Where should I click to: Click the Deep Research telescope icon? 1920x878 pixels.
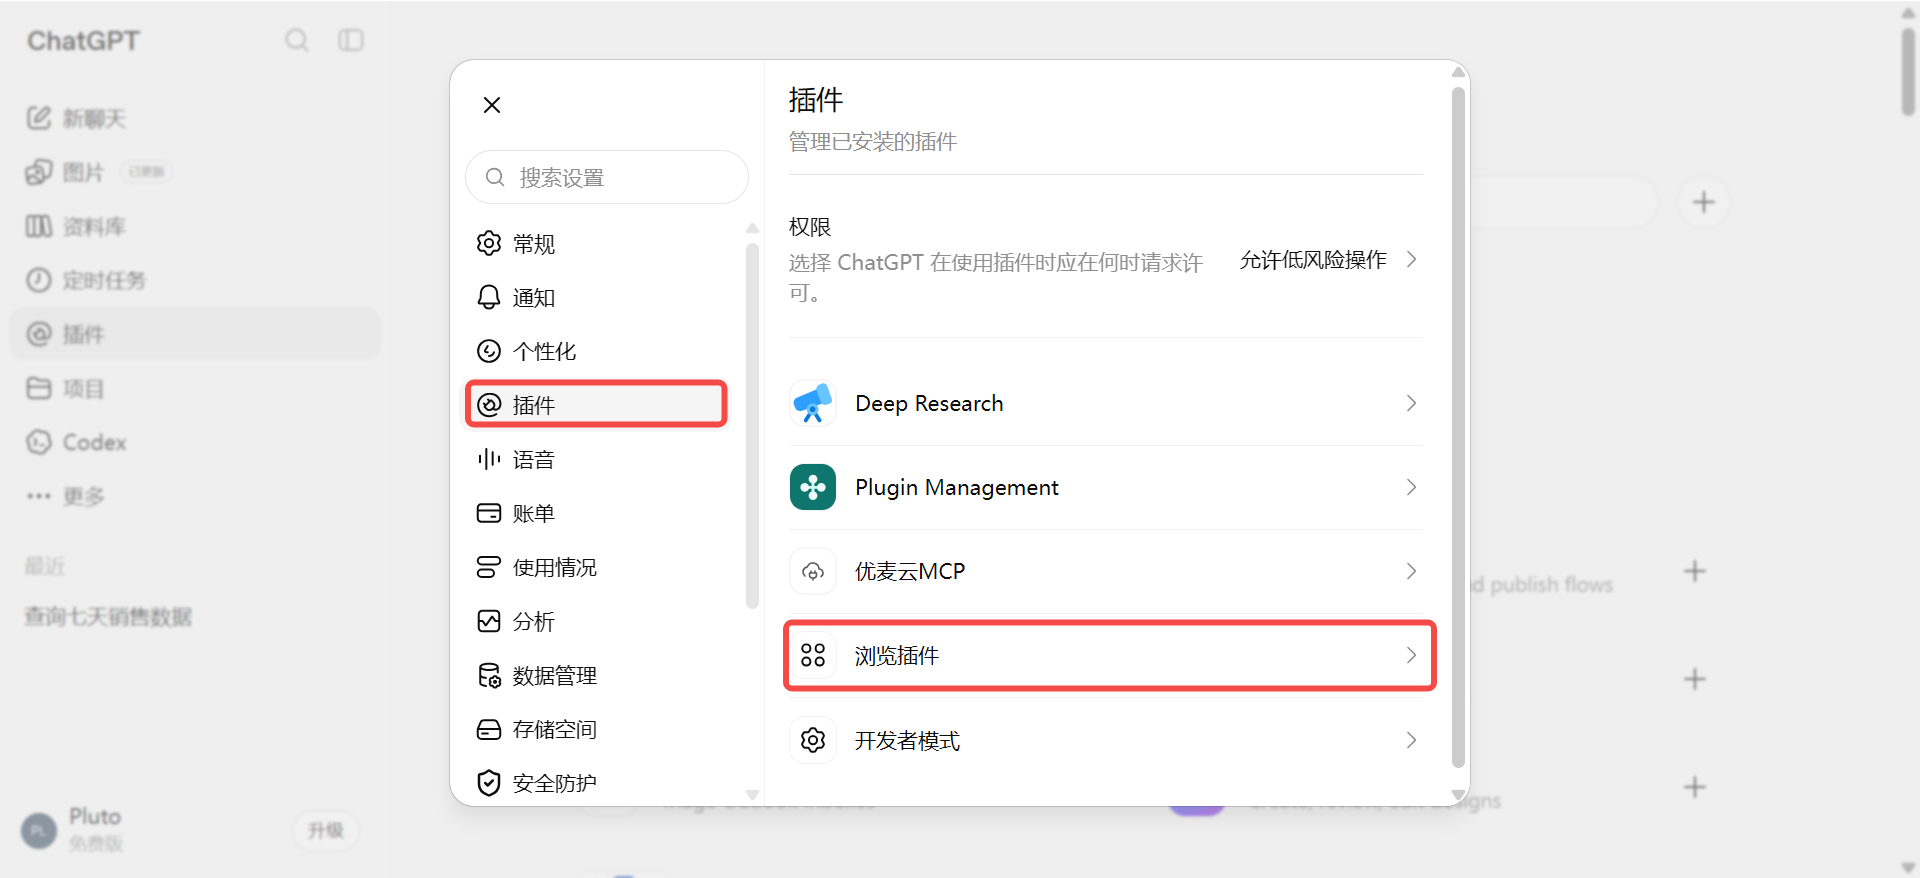click(813, 403)
